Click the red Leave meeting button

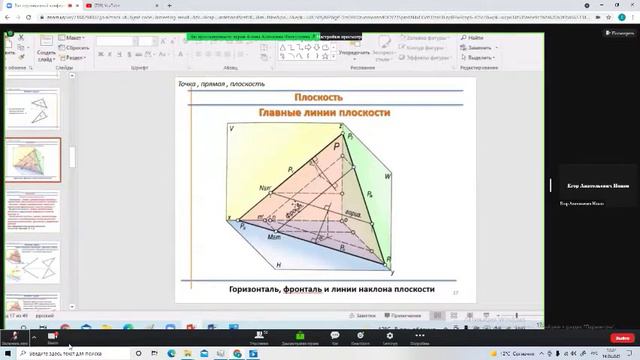pos(622,338)
